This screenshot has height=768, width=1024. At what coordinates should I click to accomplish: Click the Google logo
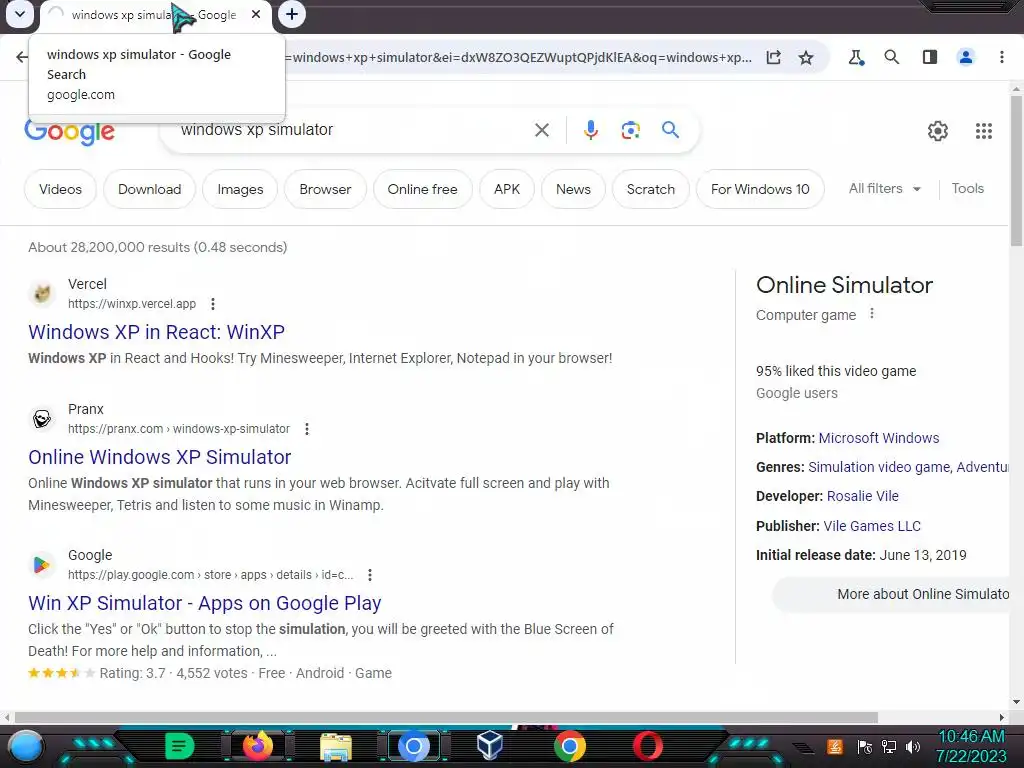70,133
